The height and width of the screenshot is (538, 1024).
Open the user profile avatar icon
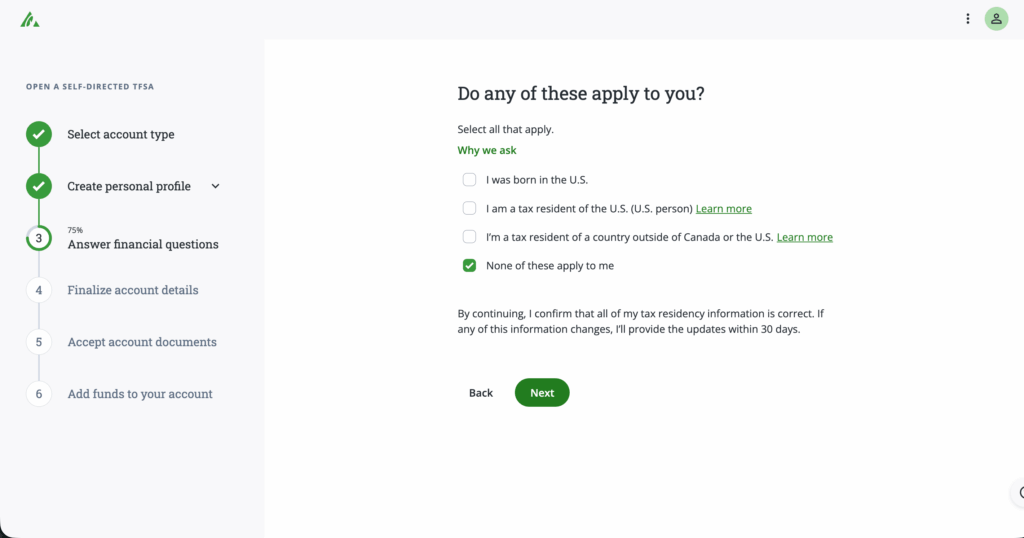(x=996, y=19)
